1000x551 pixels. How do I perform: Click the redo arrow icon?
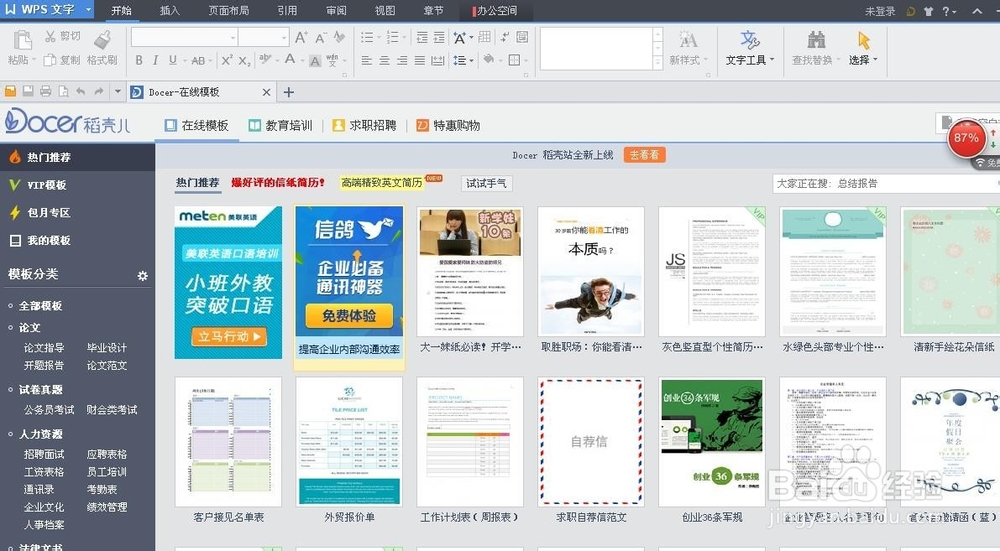coord(98,91)
